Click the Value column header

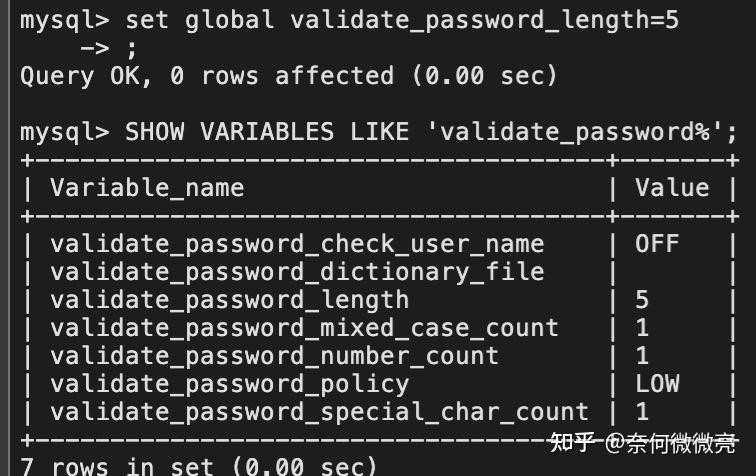[672, 188]
